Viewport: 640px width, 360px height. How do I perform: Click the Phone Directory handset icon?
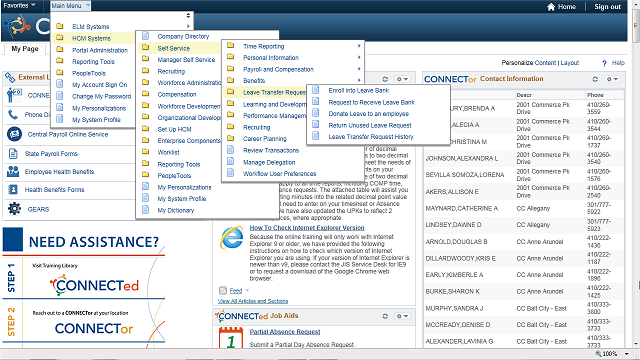pyautogui.click(x=13, y=115)
